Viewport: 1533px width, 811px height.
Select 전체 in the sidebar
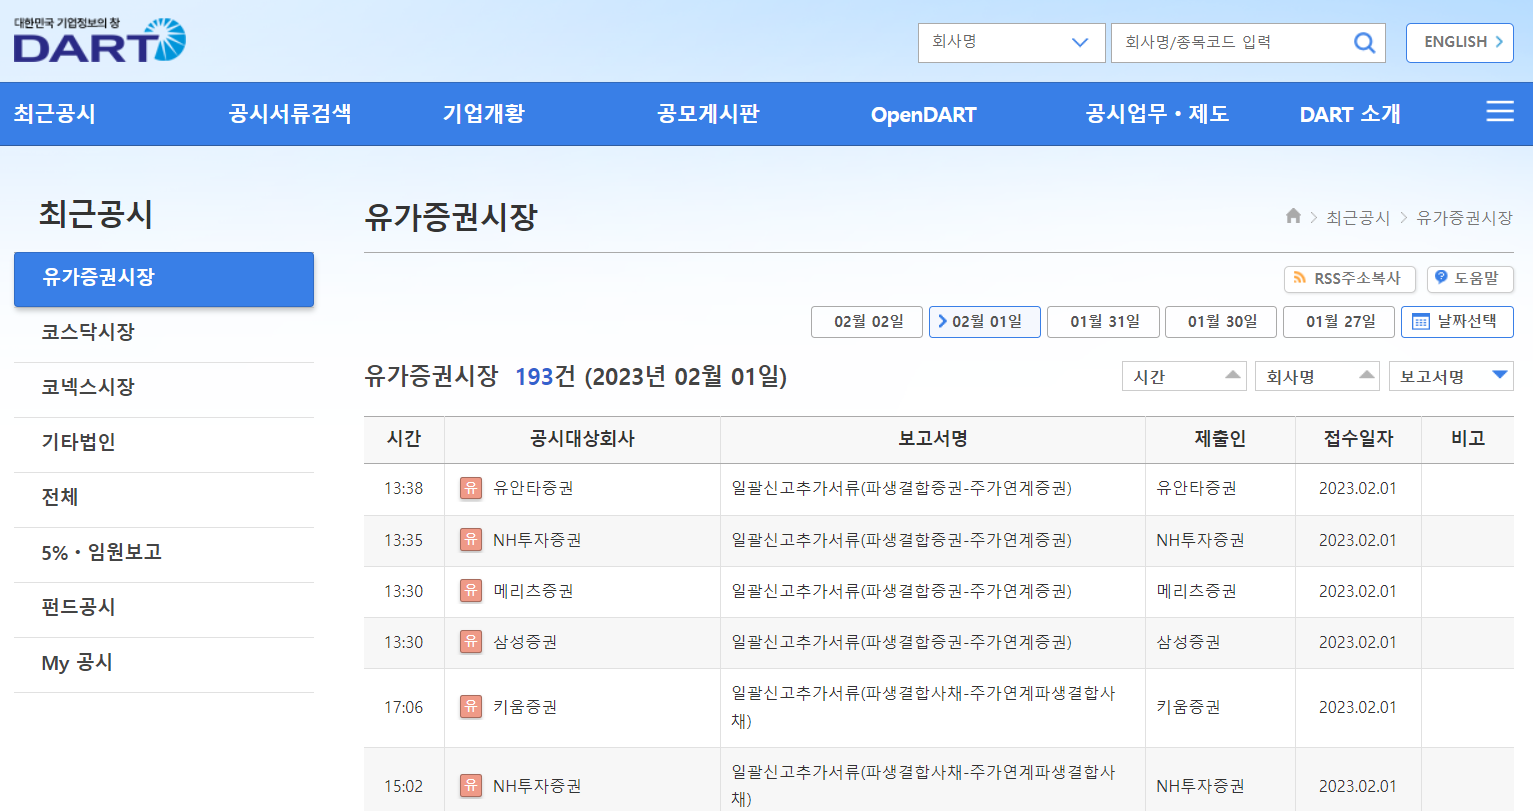coord(164,499)
